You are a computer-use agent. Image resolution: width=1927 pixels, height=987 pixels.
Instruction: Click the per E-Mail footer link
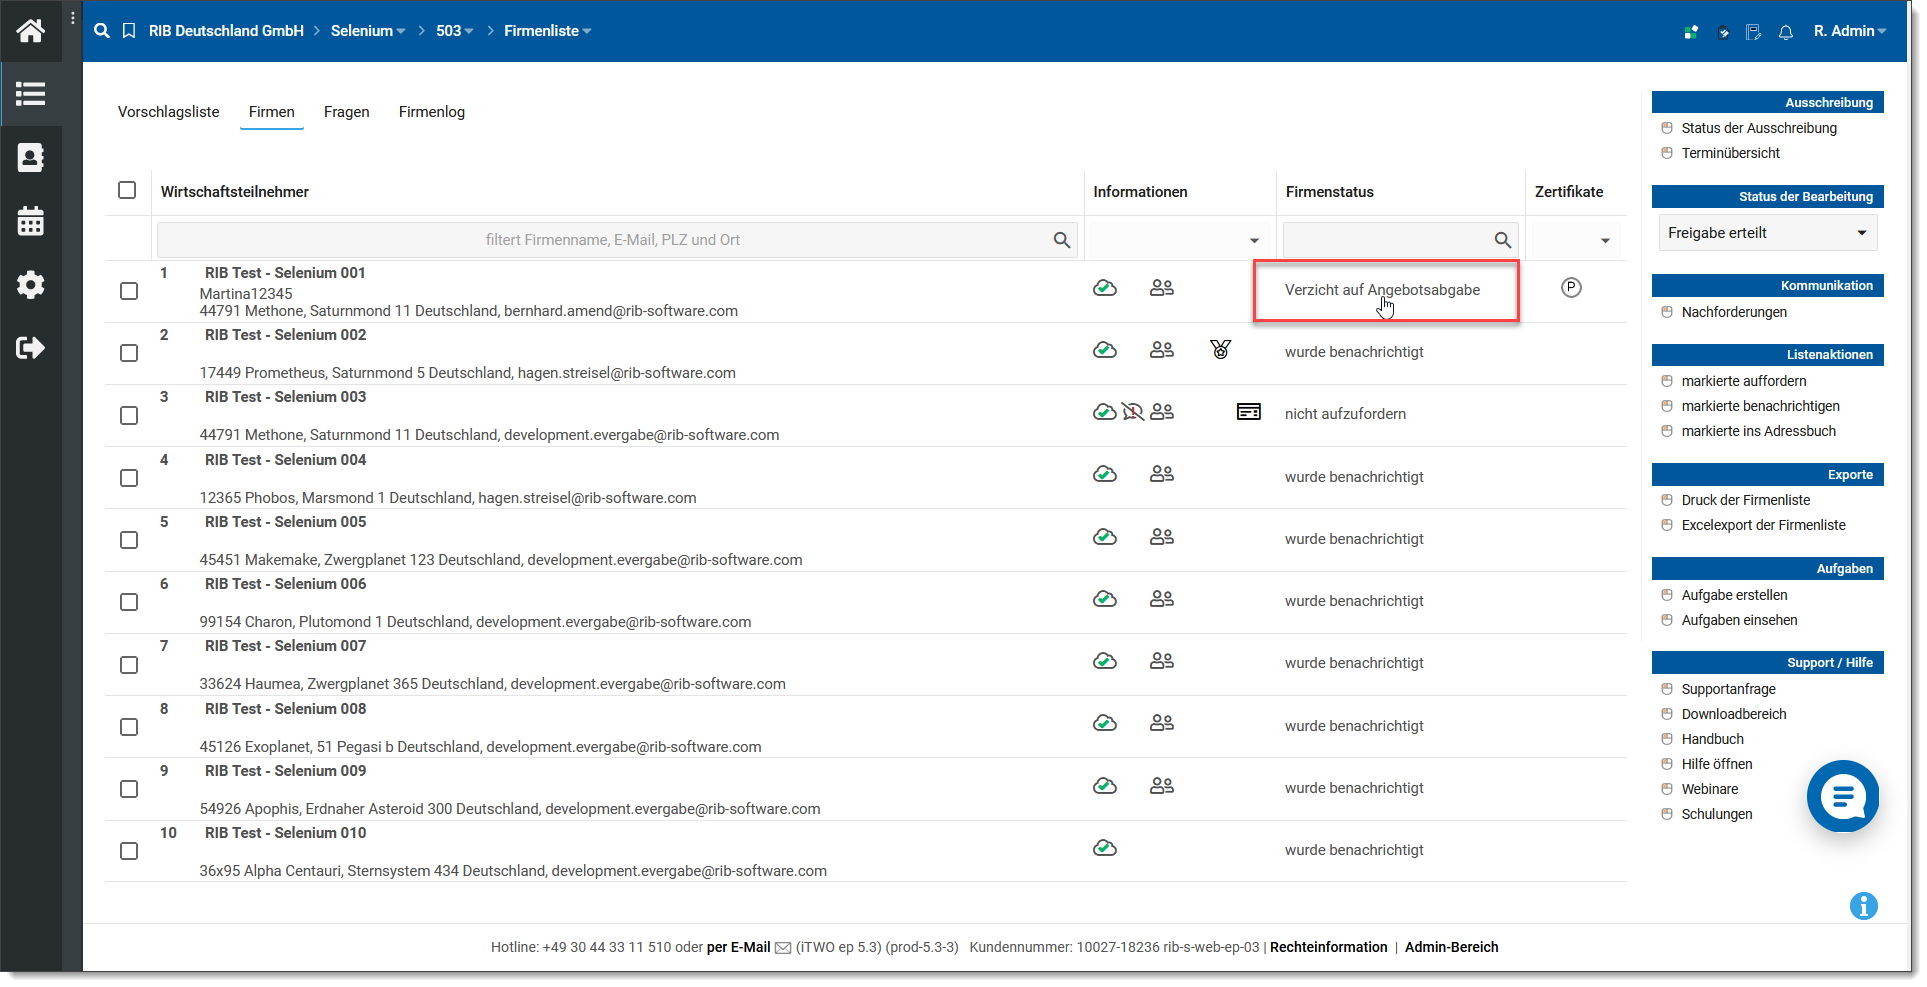point(738,947)
